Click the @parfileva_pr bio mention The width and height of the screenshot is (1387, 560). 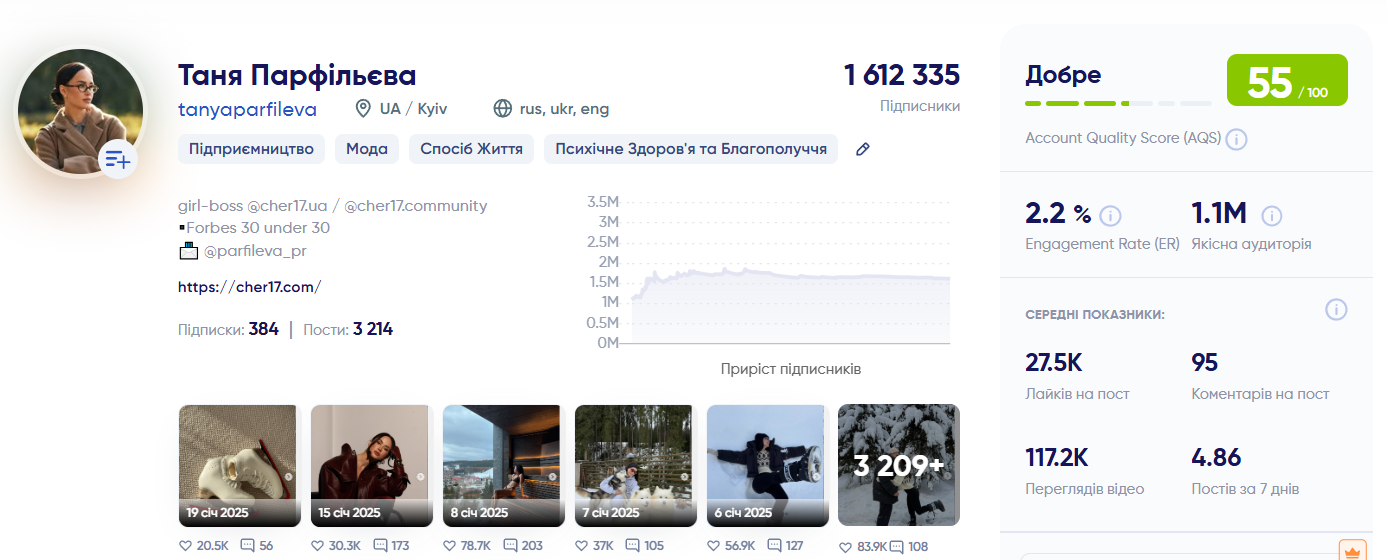point(257,251)
